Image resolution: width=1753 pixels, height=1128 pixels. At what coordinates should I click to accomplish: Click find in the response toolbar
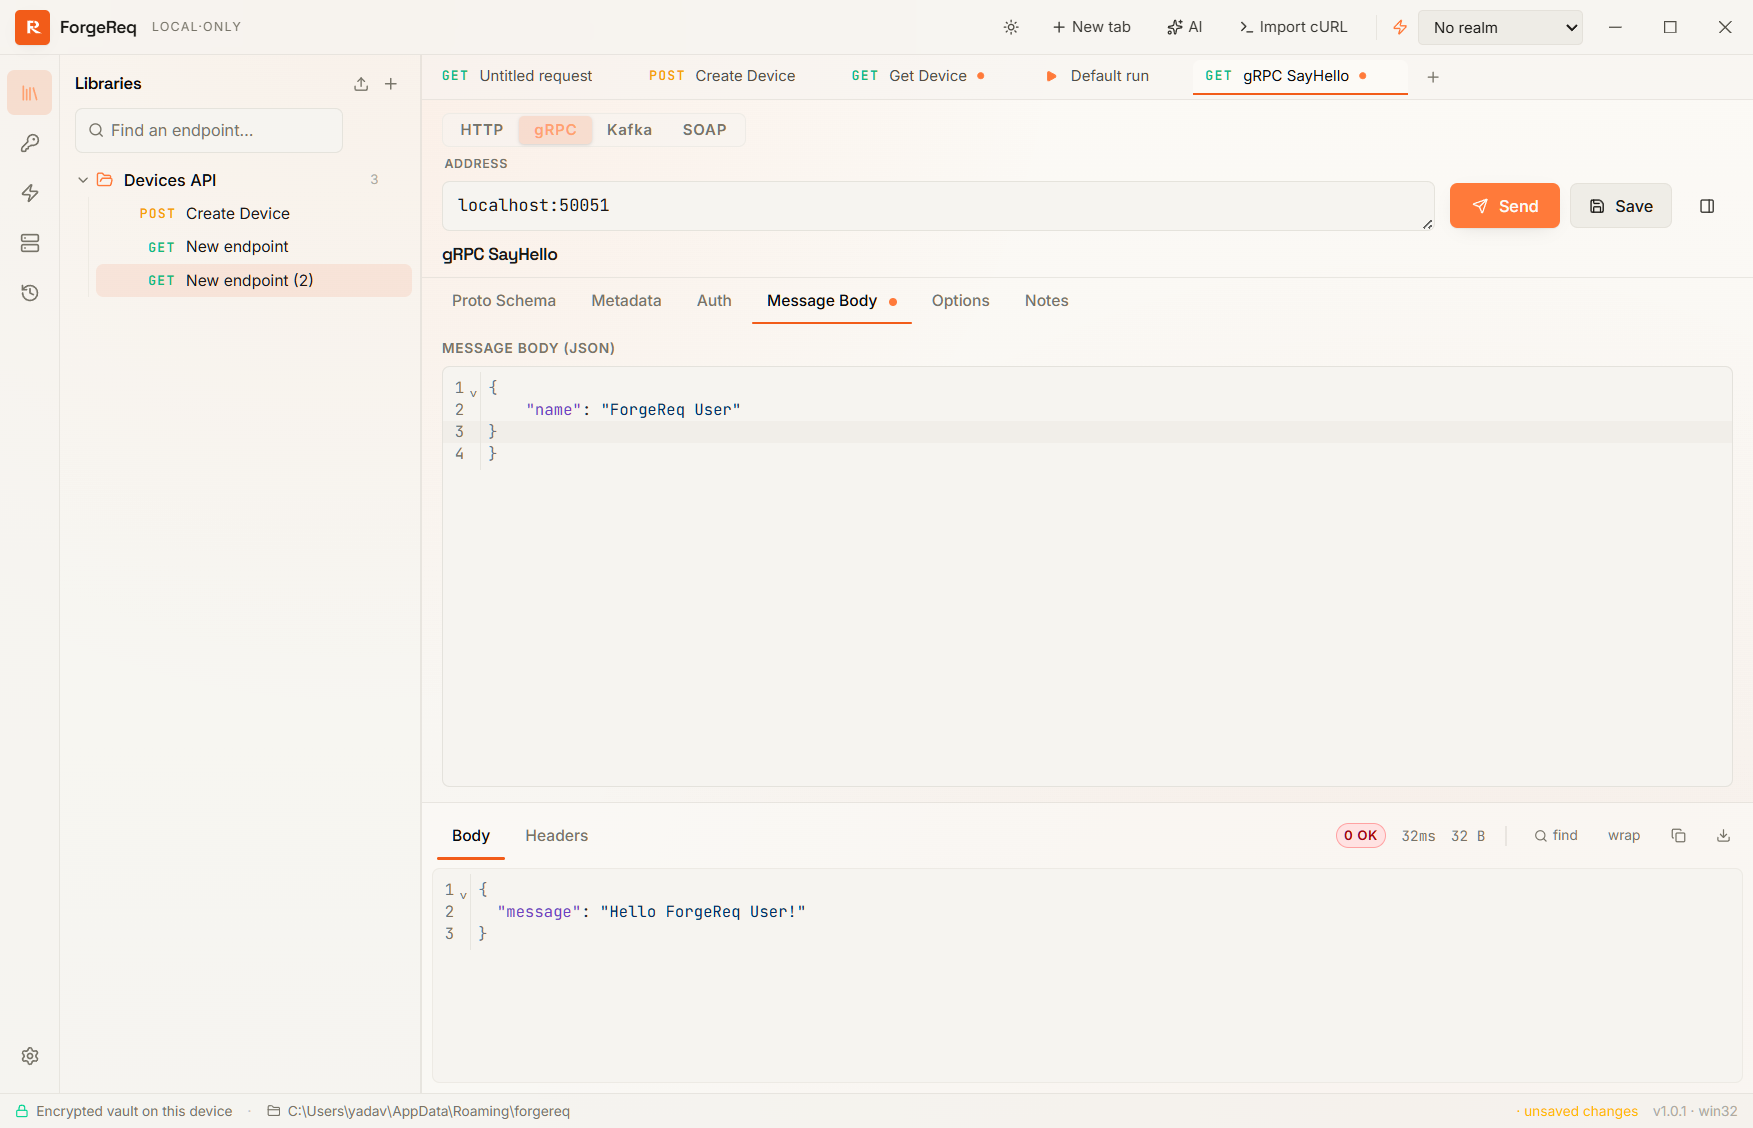(1556, 836)
